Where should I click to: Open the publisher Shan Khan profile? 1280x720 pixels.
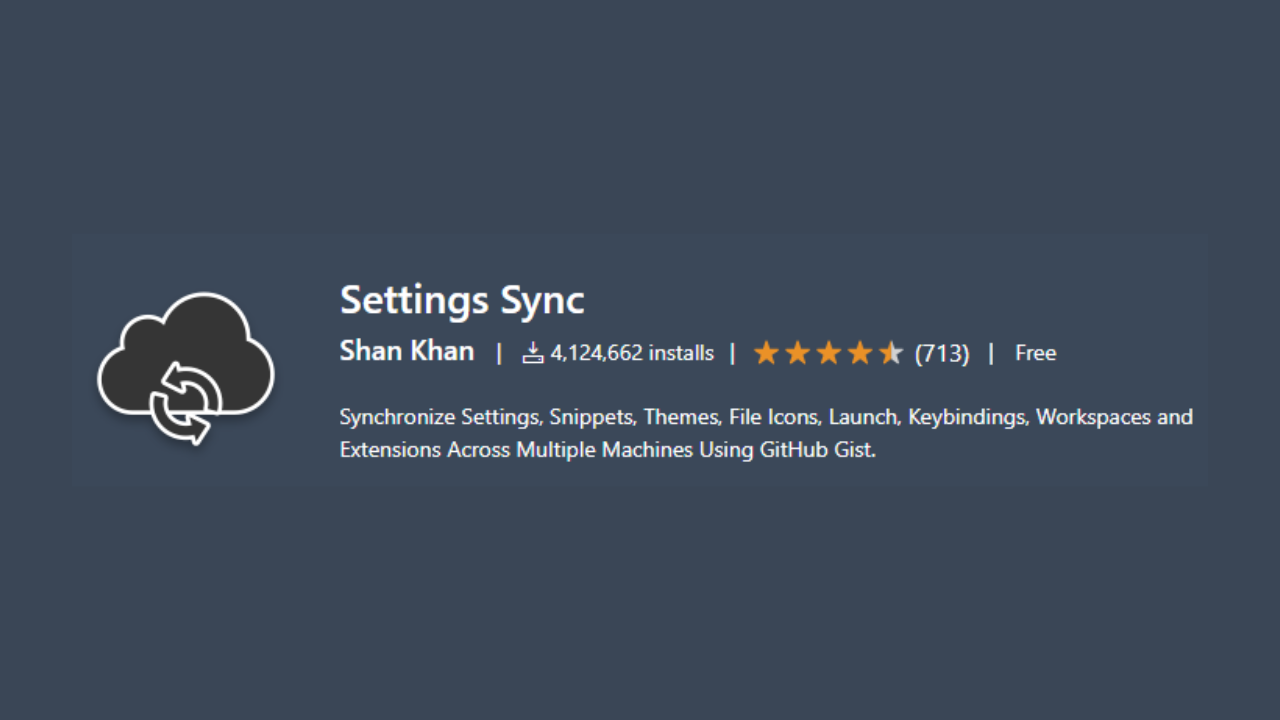(x=407, y=351)
